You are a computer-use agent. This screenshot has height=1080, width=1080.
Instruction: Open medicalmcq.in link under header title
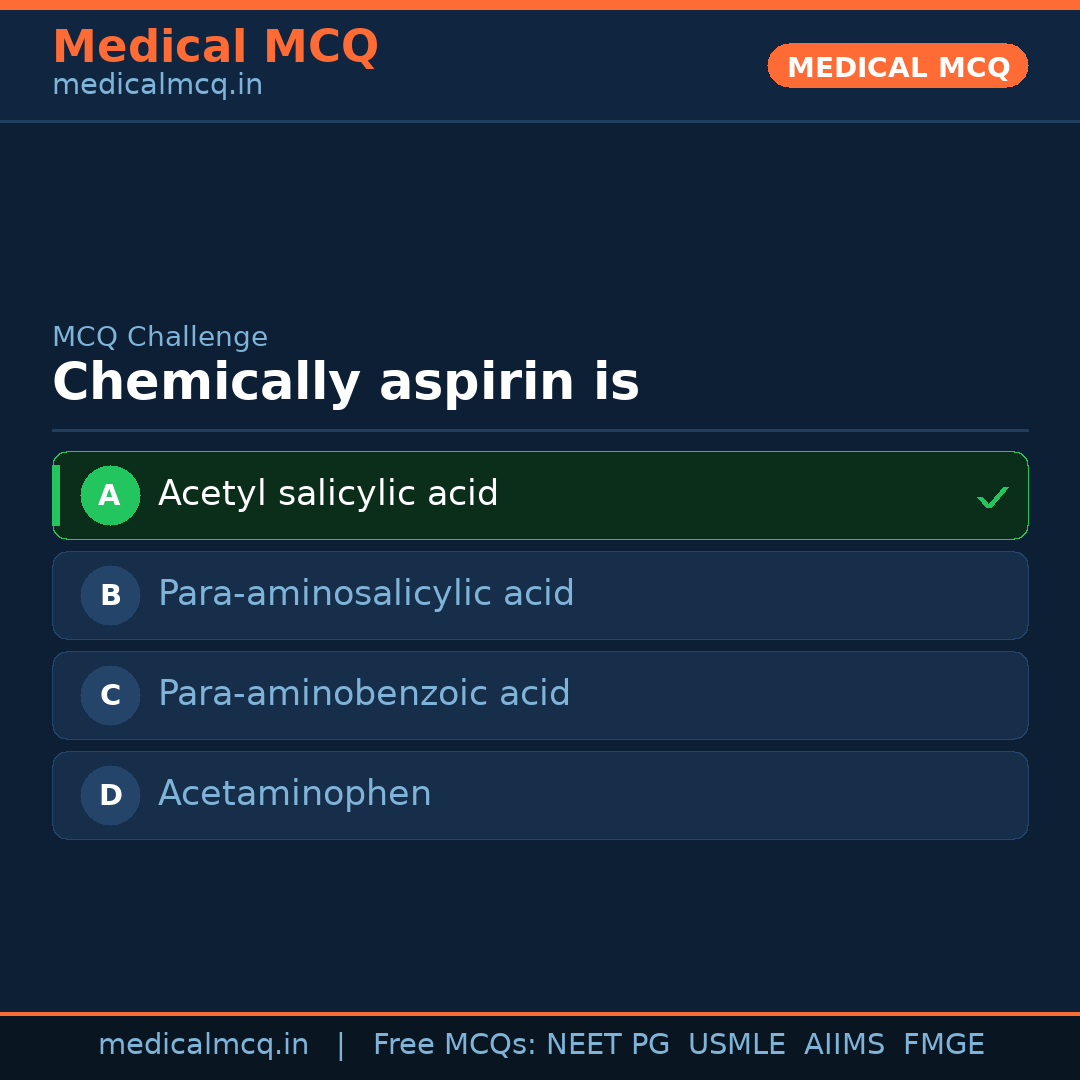157,86
